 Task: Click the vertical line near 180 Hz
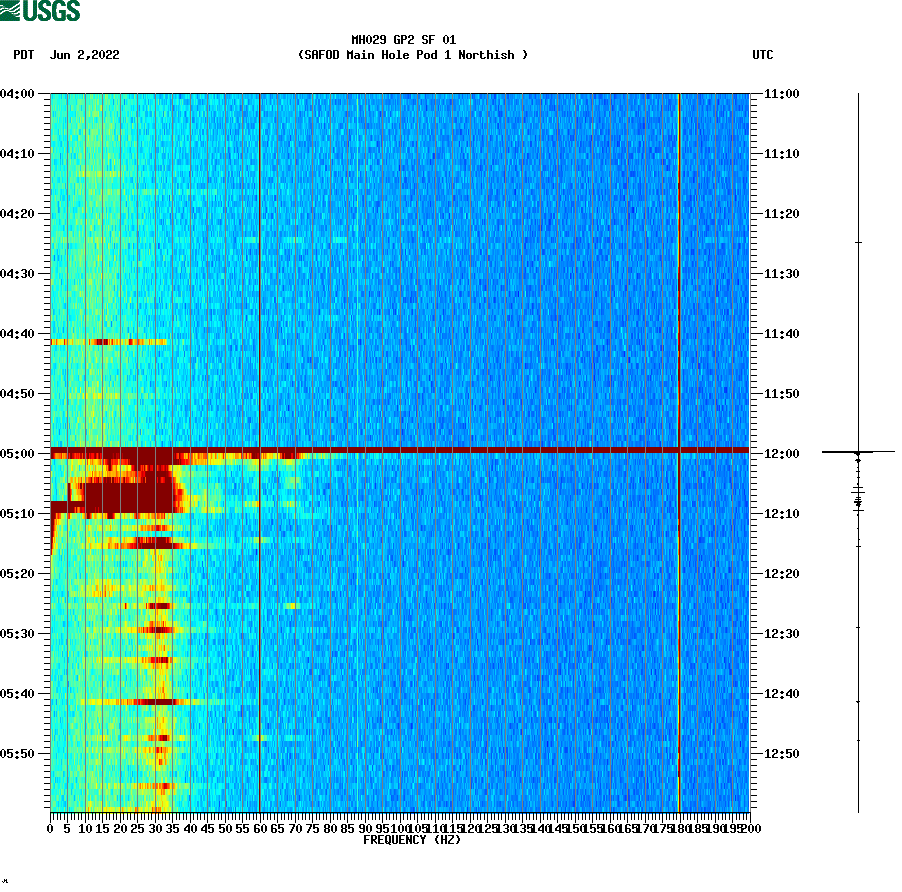click(x=678, y=400)
